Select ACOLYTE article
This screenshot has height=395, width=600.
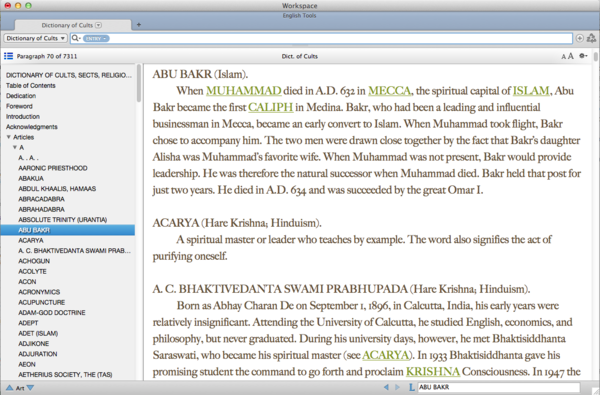[33, 271]
